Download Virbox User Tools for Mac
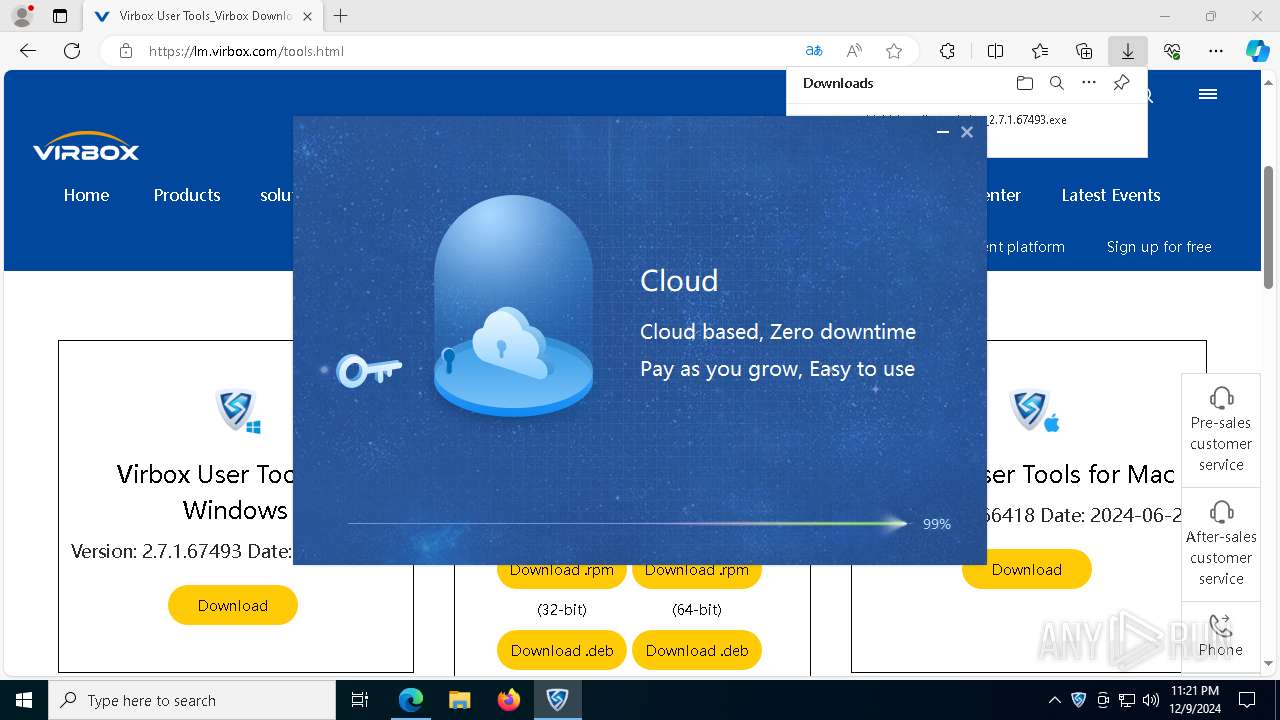This screenshot has height=720, width=1280. (1027, 569)
